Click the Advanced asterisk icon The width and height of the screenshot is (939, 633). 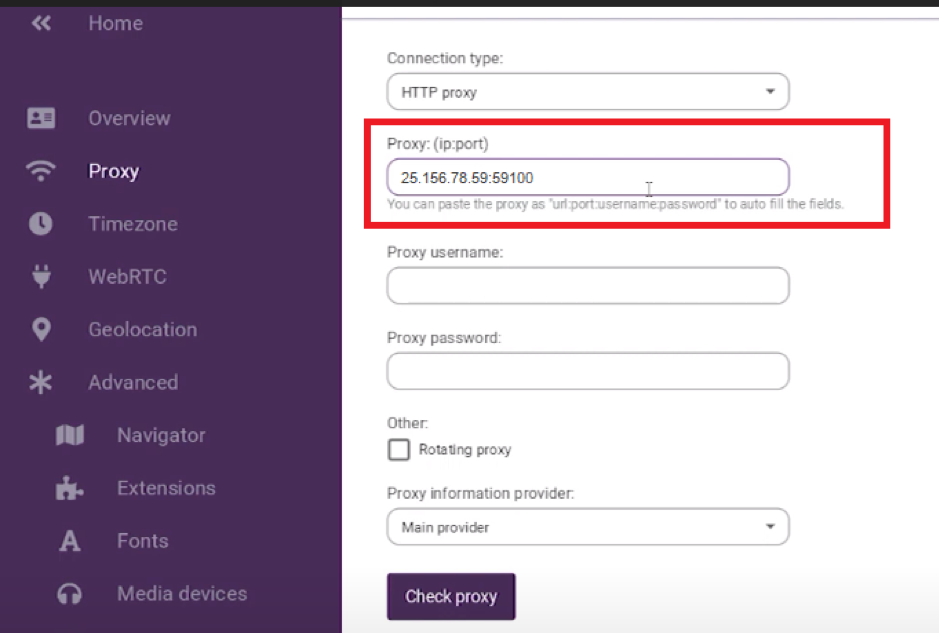(x=41, y=382)
